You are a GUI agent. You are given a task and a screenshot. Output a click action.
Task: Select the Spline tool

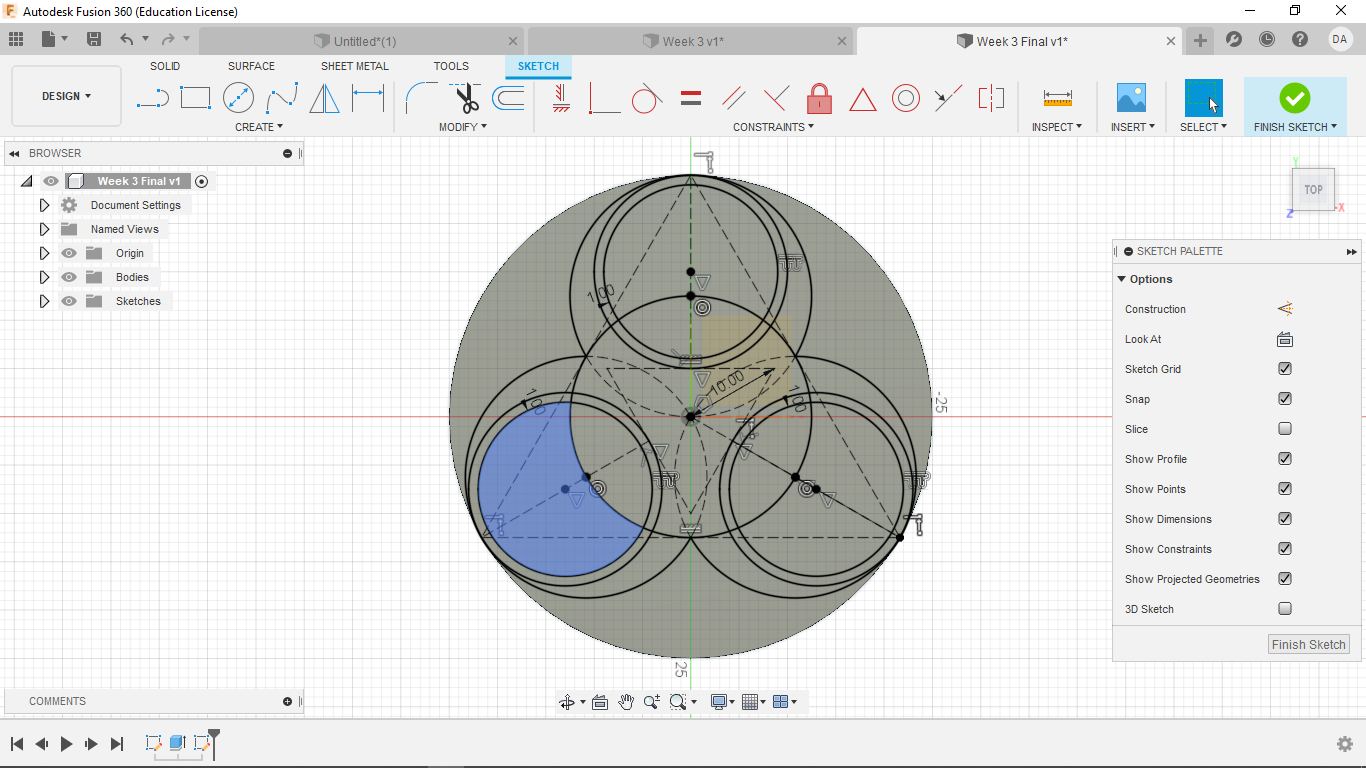click(282, 98)
